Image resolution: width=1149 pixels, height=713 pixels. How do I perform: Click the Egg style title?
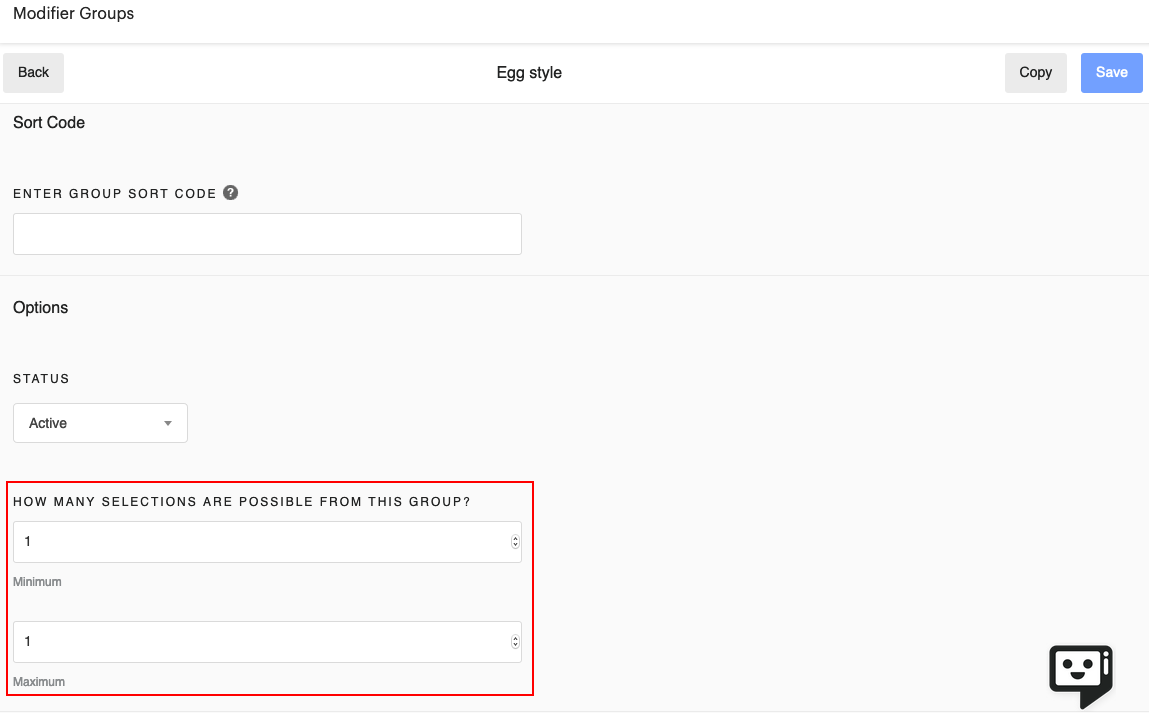[x=528, y=72]
